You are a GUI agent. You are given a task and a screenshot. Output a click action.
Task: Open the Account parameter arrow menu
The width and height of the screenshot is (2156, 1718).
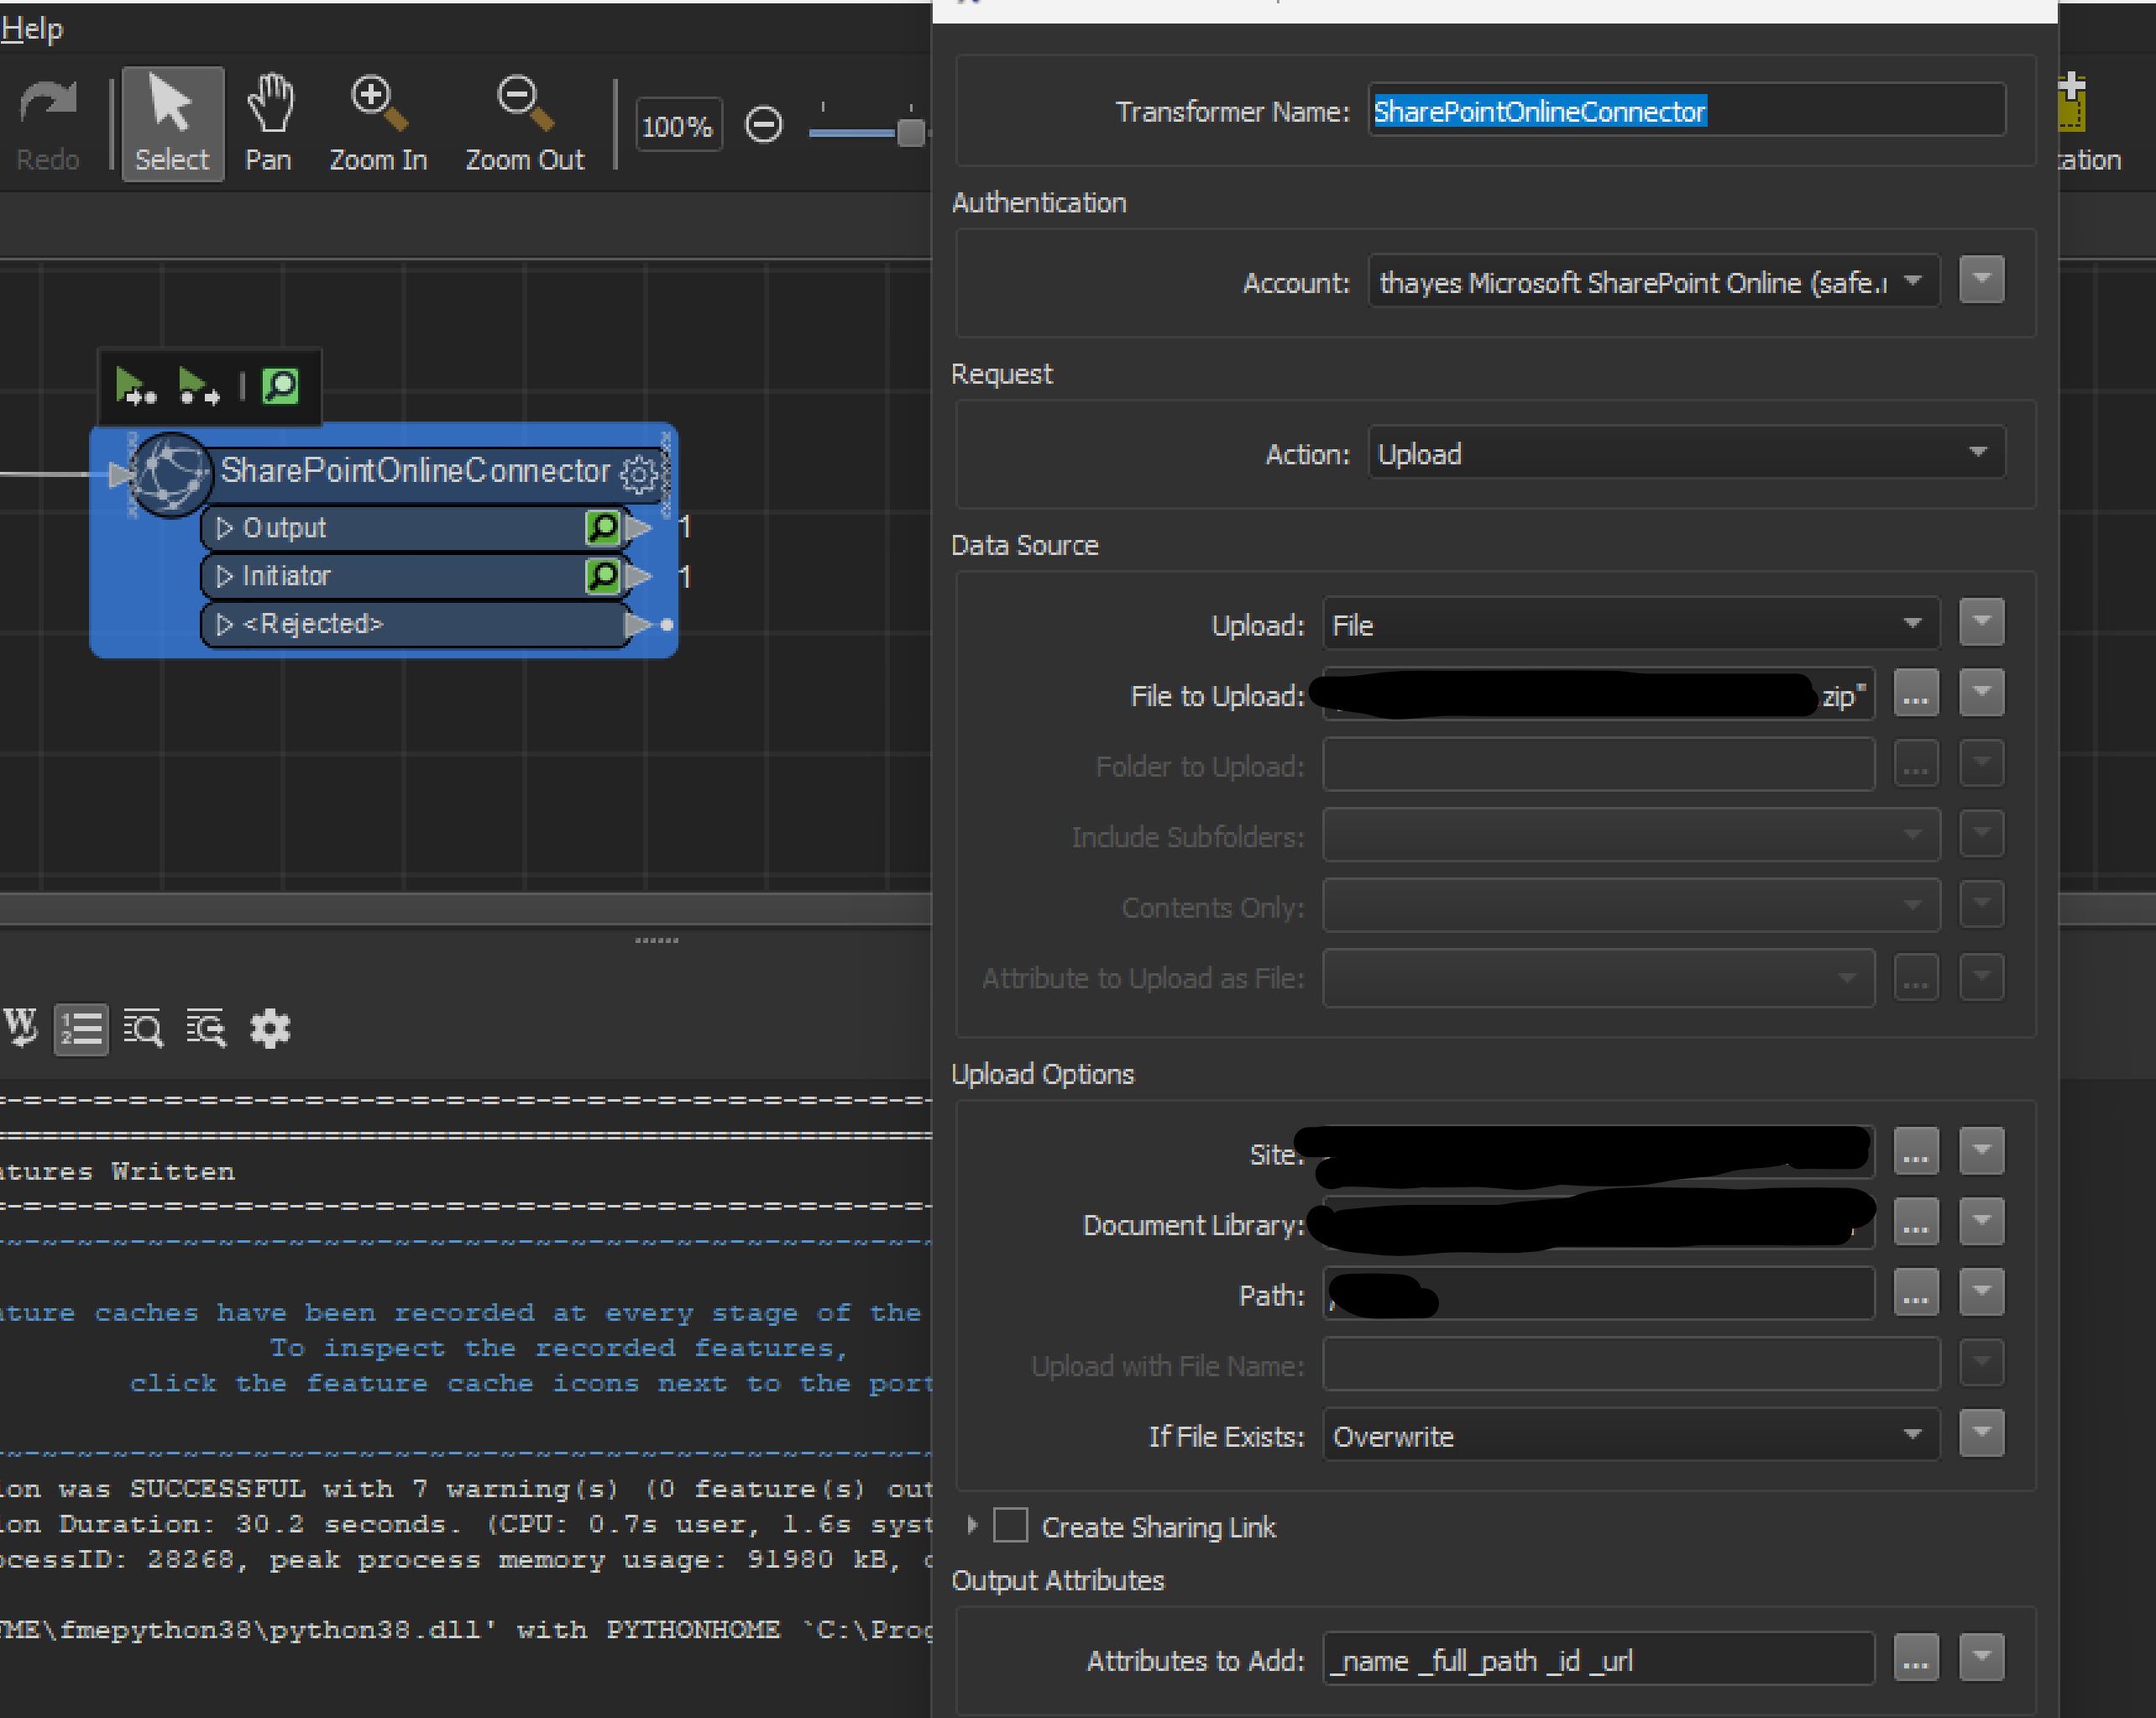click(1981, 279)
